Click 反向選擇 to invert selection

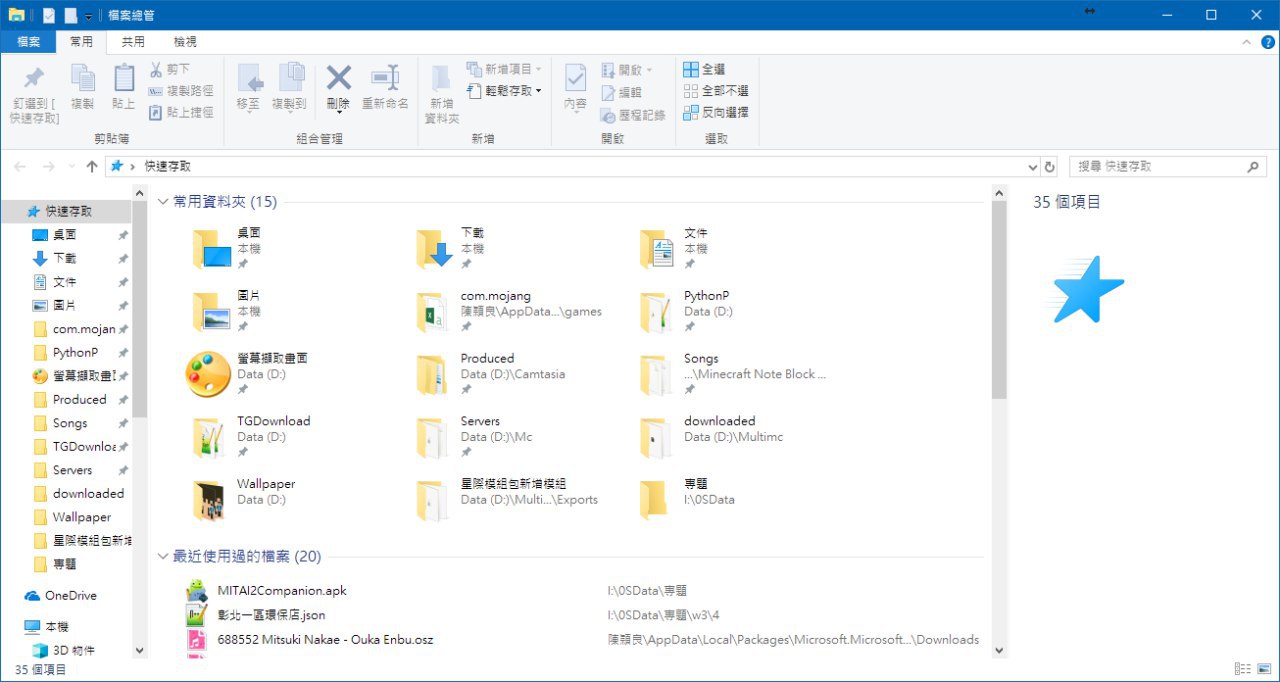715,113
